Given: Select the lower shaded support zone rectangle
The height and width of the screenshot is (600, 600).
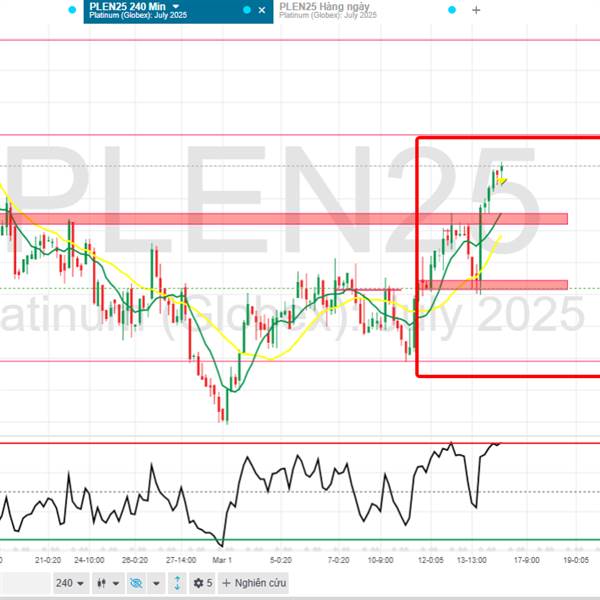Looking at the screenshot, I should [494, 285].
